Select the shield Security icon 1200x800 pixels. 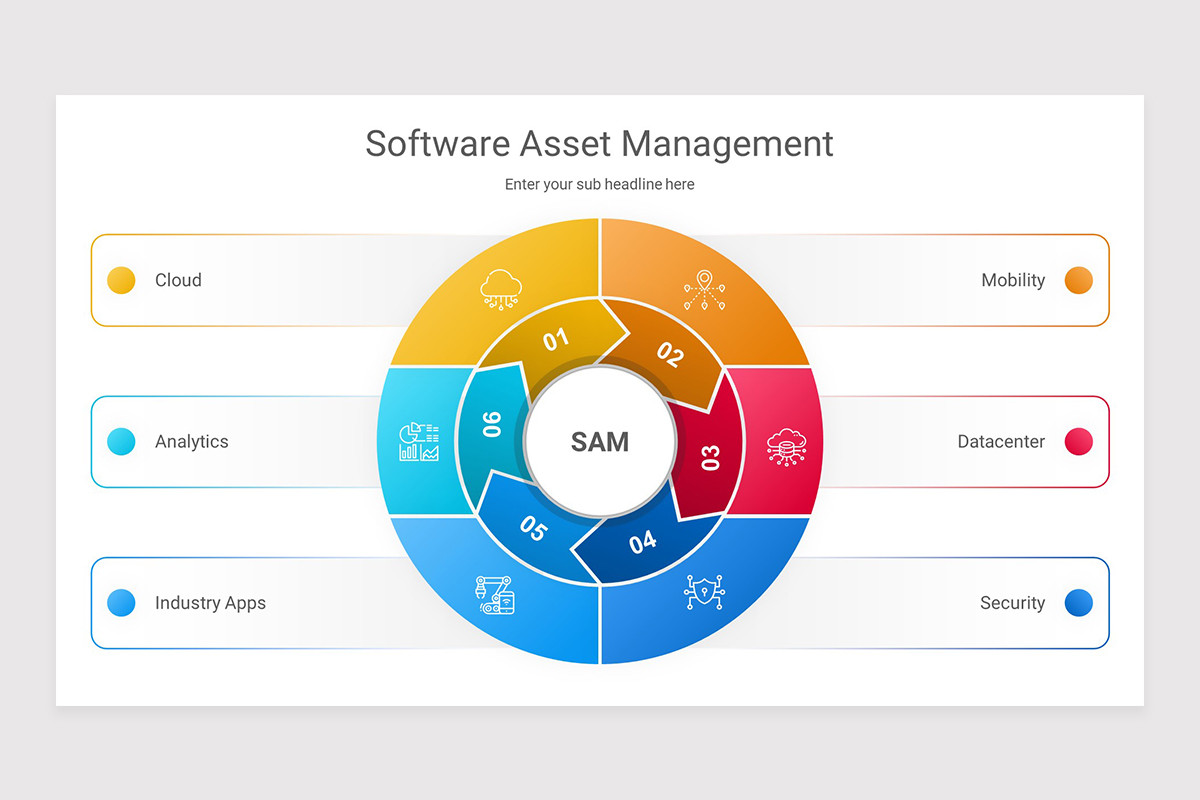click(x=703, y=592)
